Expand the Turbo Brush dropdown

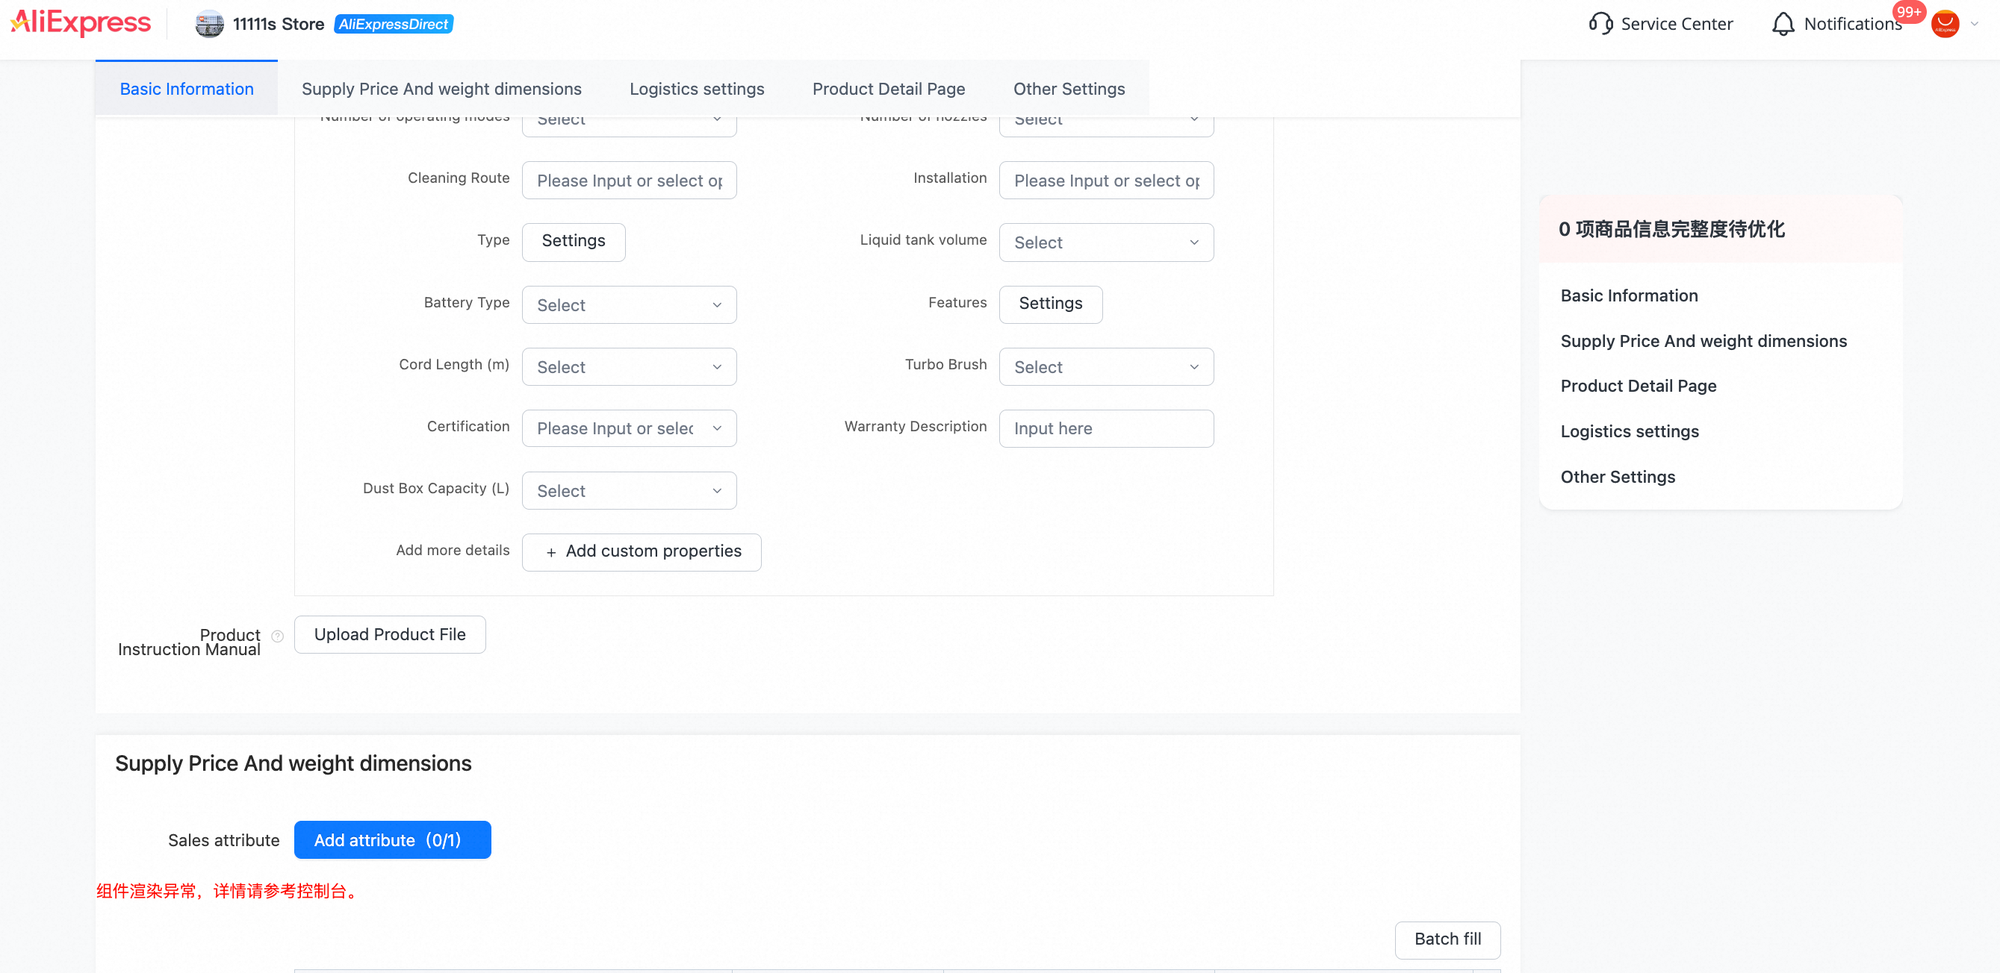tap(1106, 367)
